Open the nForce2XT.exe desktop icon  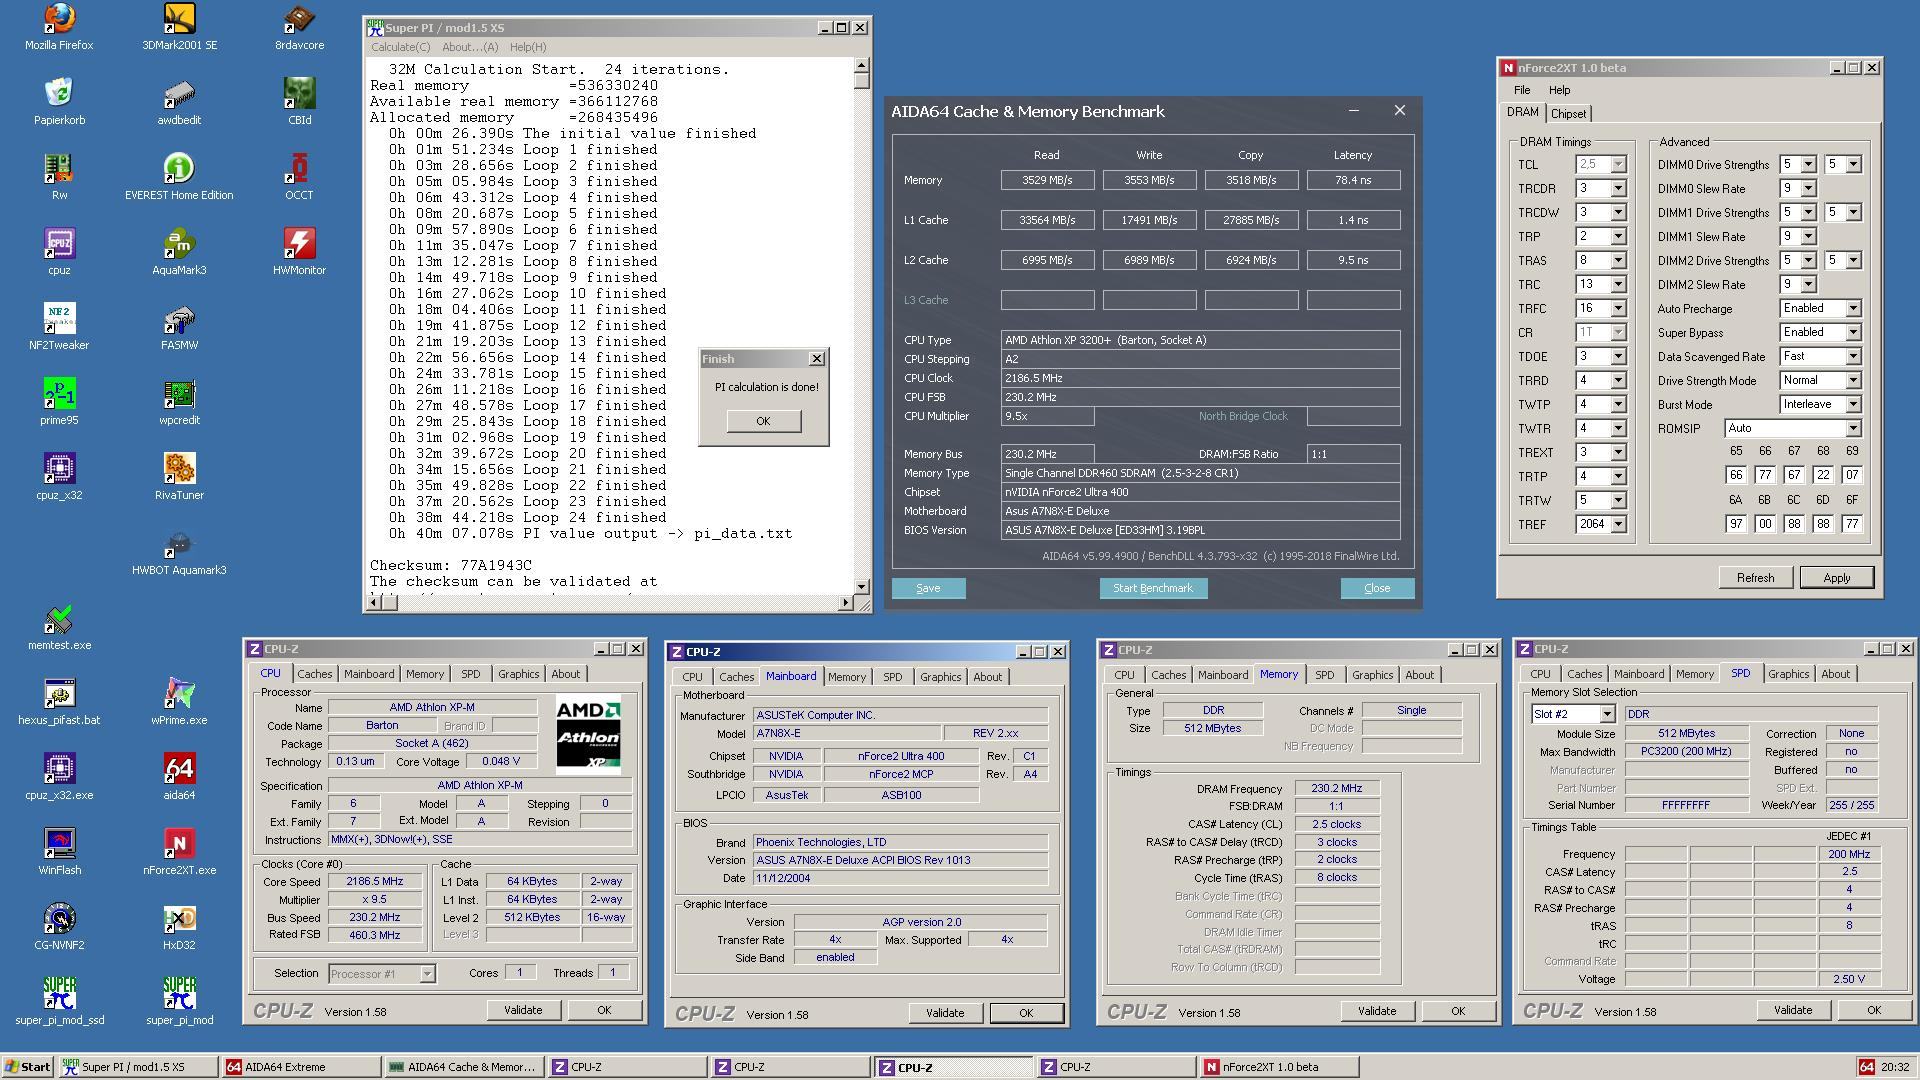click(x=179, y=852)
